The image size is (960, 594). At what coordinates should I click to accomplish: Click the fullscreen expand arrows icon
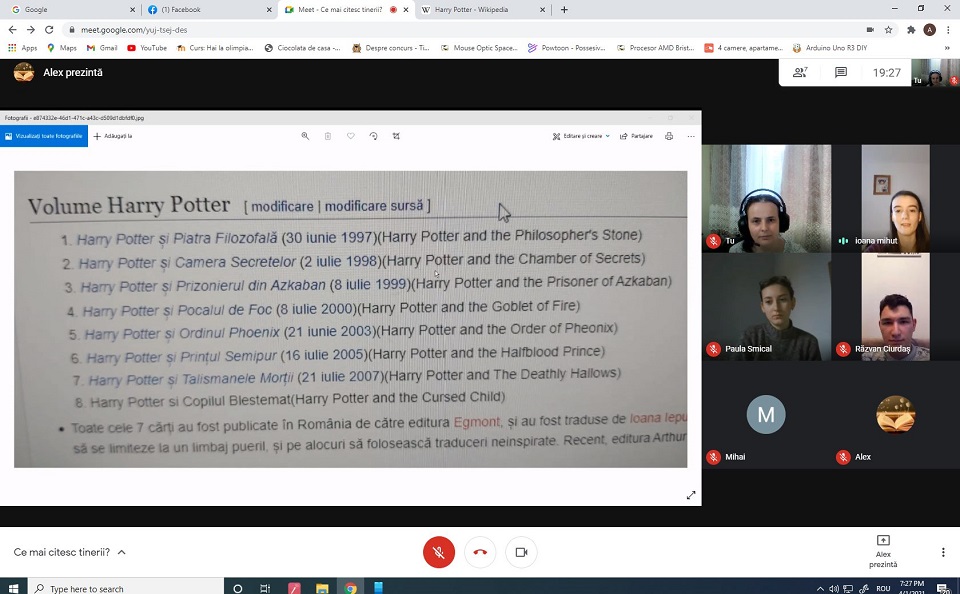[690, 495]
